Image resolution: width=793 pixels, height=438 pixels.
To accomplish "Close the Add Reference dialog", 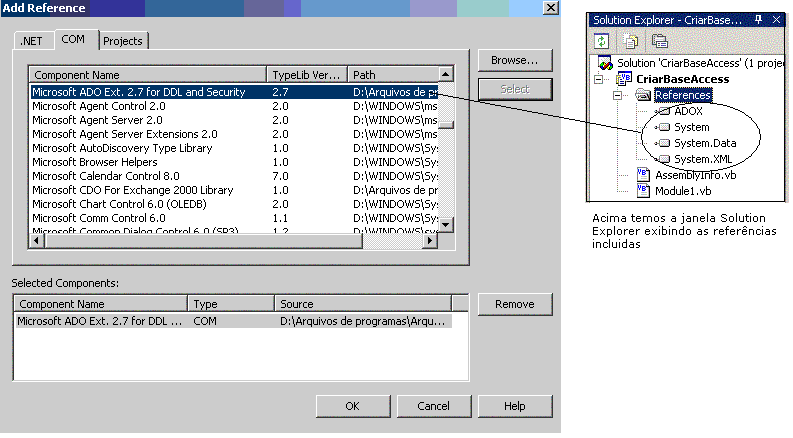I will click(551, 8).
